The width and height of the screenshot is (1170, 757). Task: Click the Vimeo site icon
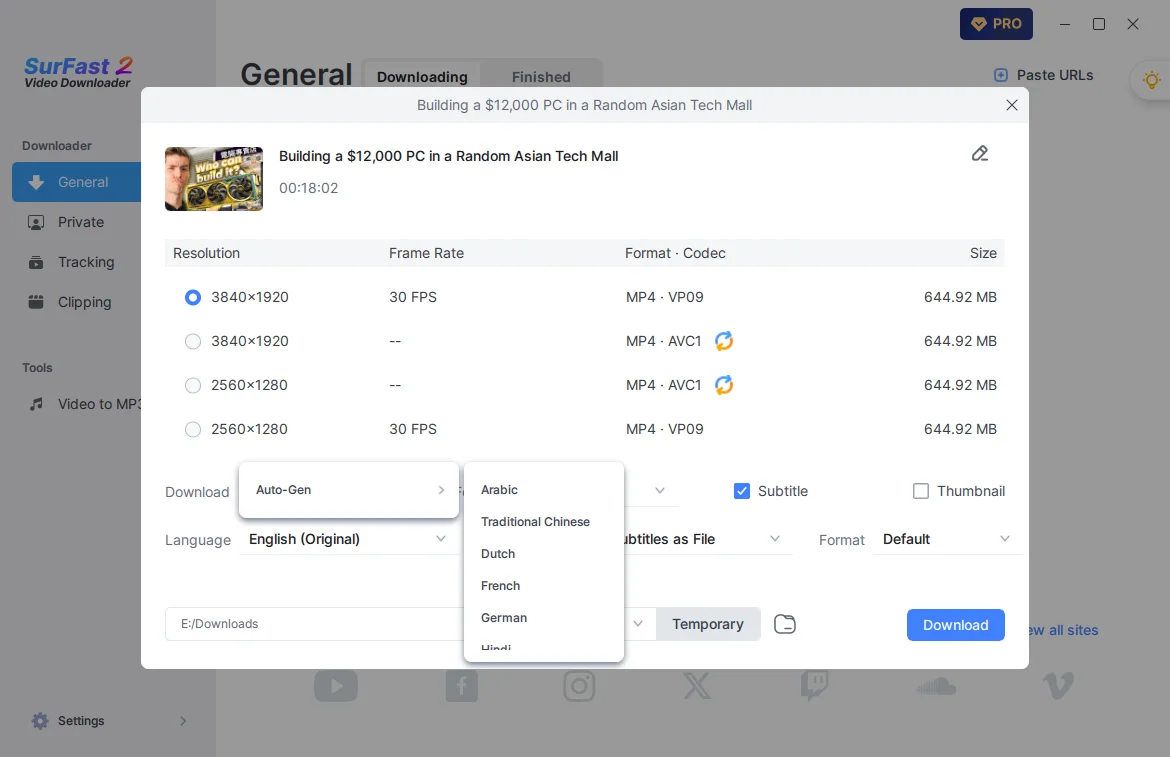point(1058,686)
